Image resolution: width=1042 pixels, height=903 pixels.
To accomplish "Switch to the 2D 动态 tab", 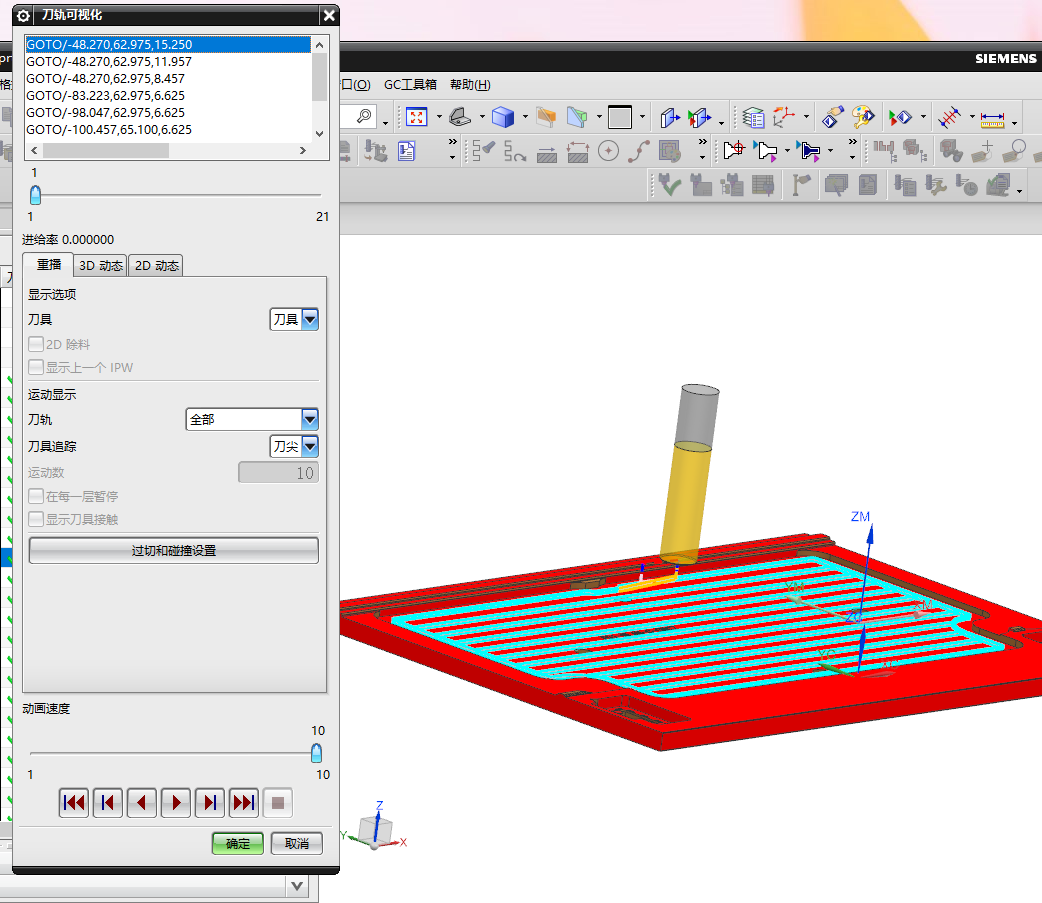I will point(156,266).
